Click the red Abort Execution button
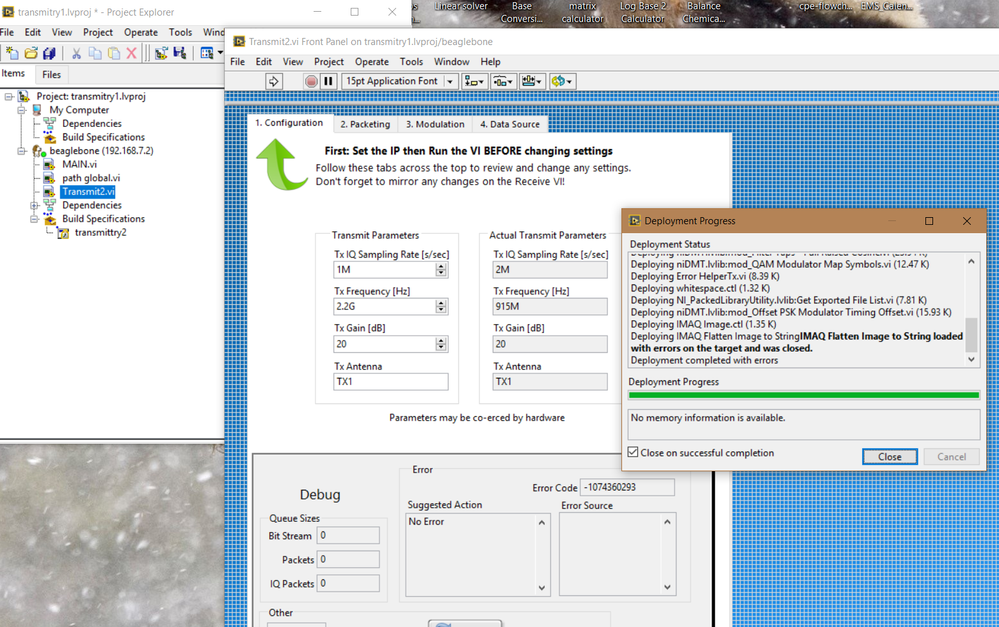This screenshot has width=999, height=627. pos(311,81)
